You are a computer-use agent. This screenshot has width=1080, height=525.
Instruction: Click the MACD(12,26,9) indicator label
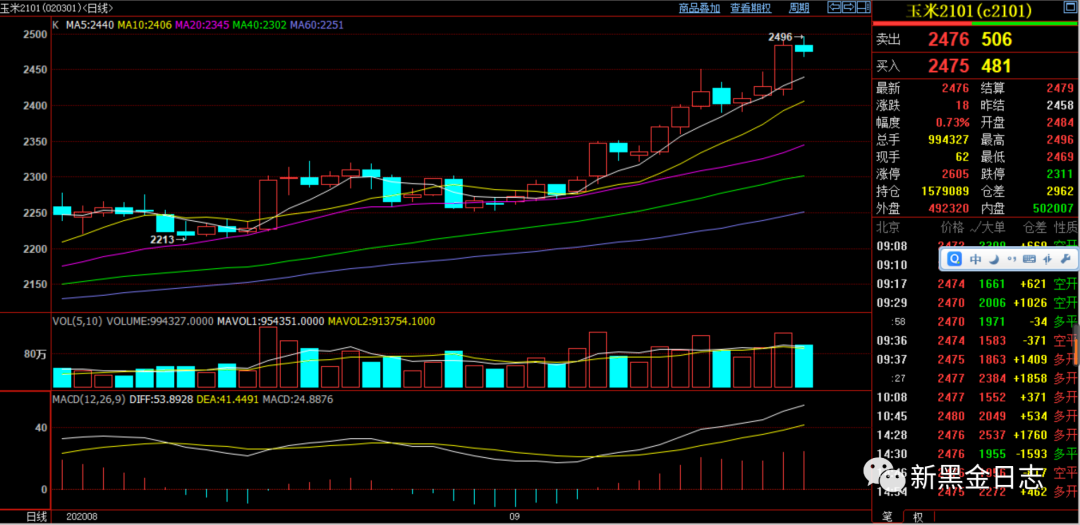pos(87,399)
